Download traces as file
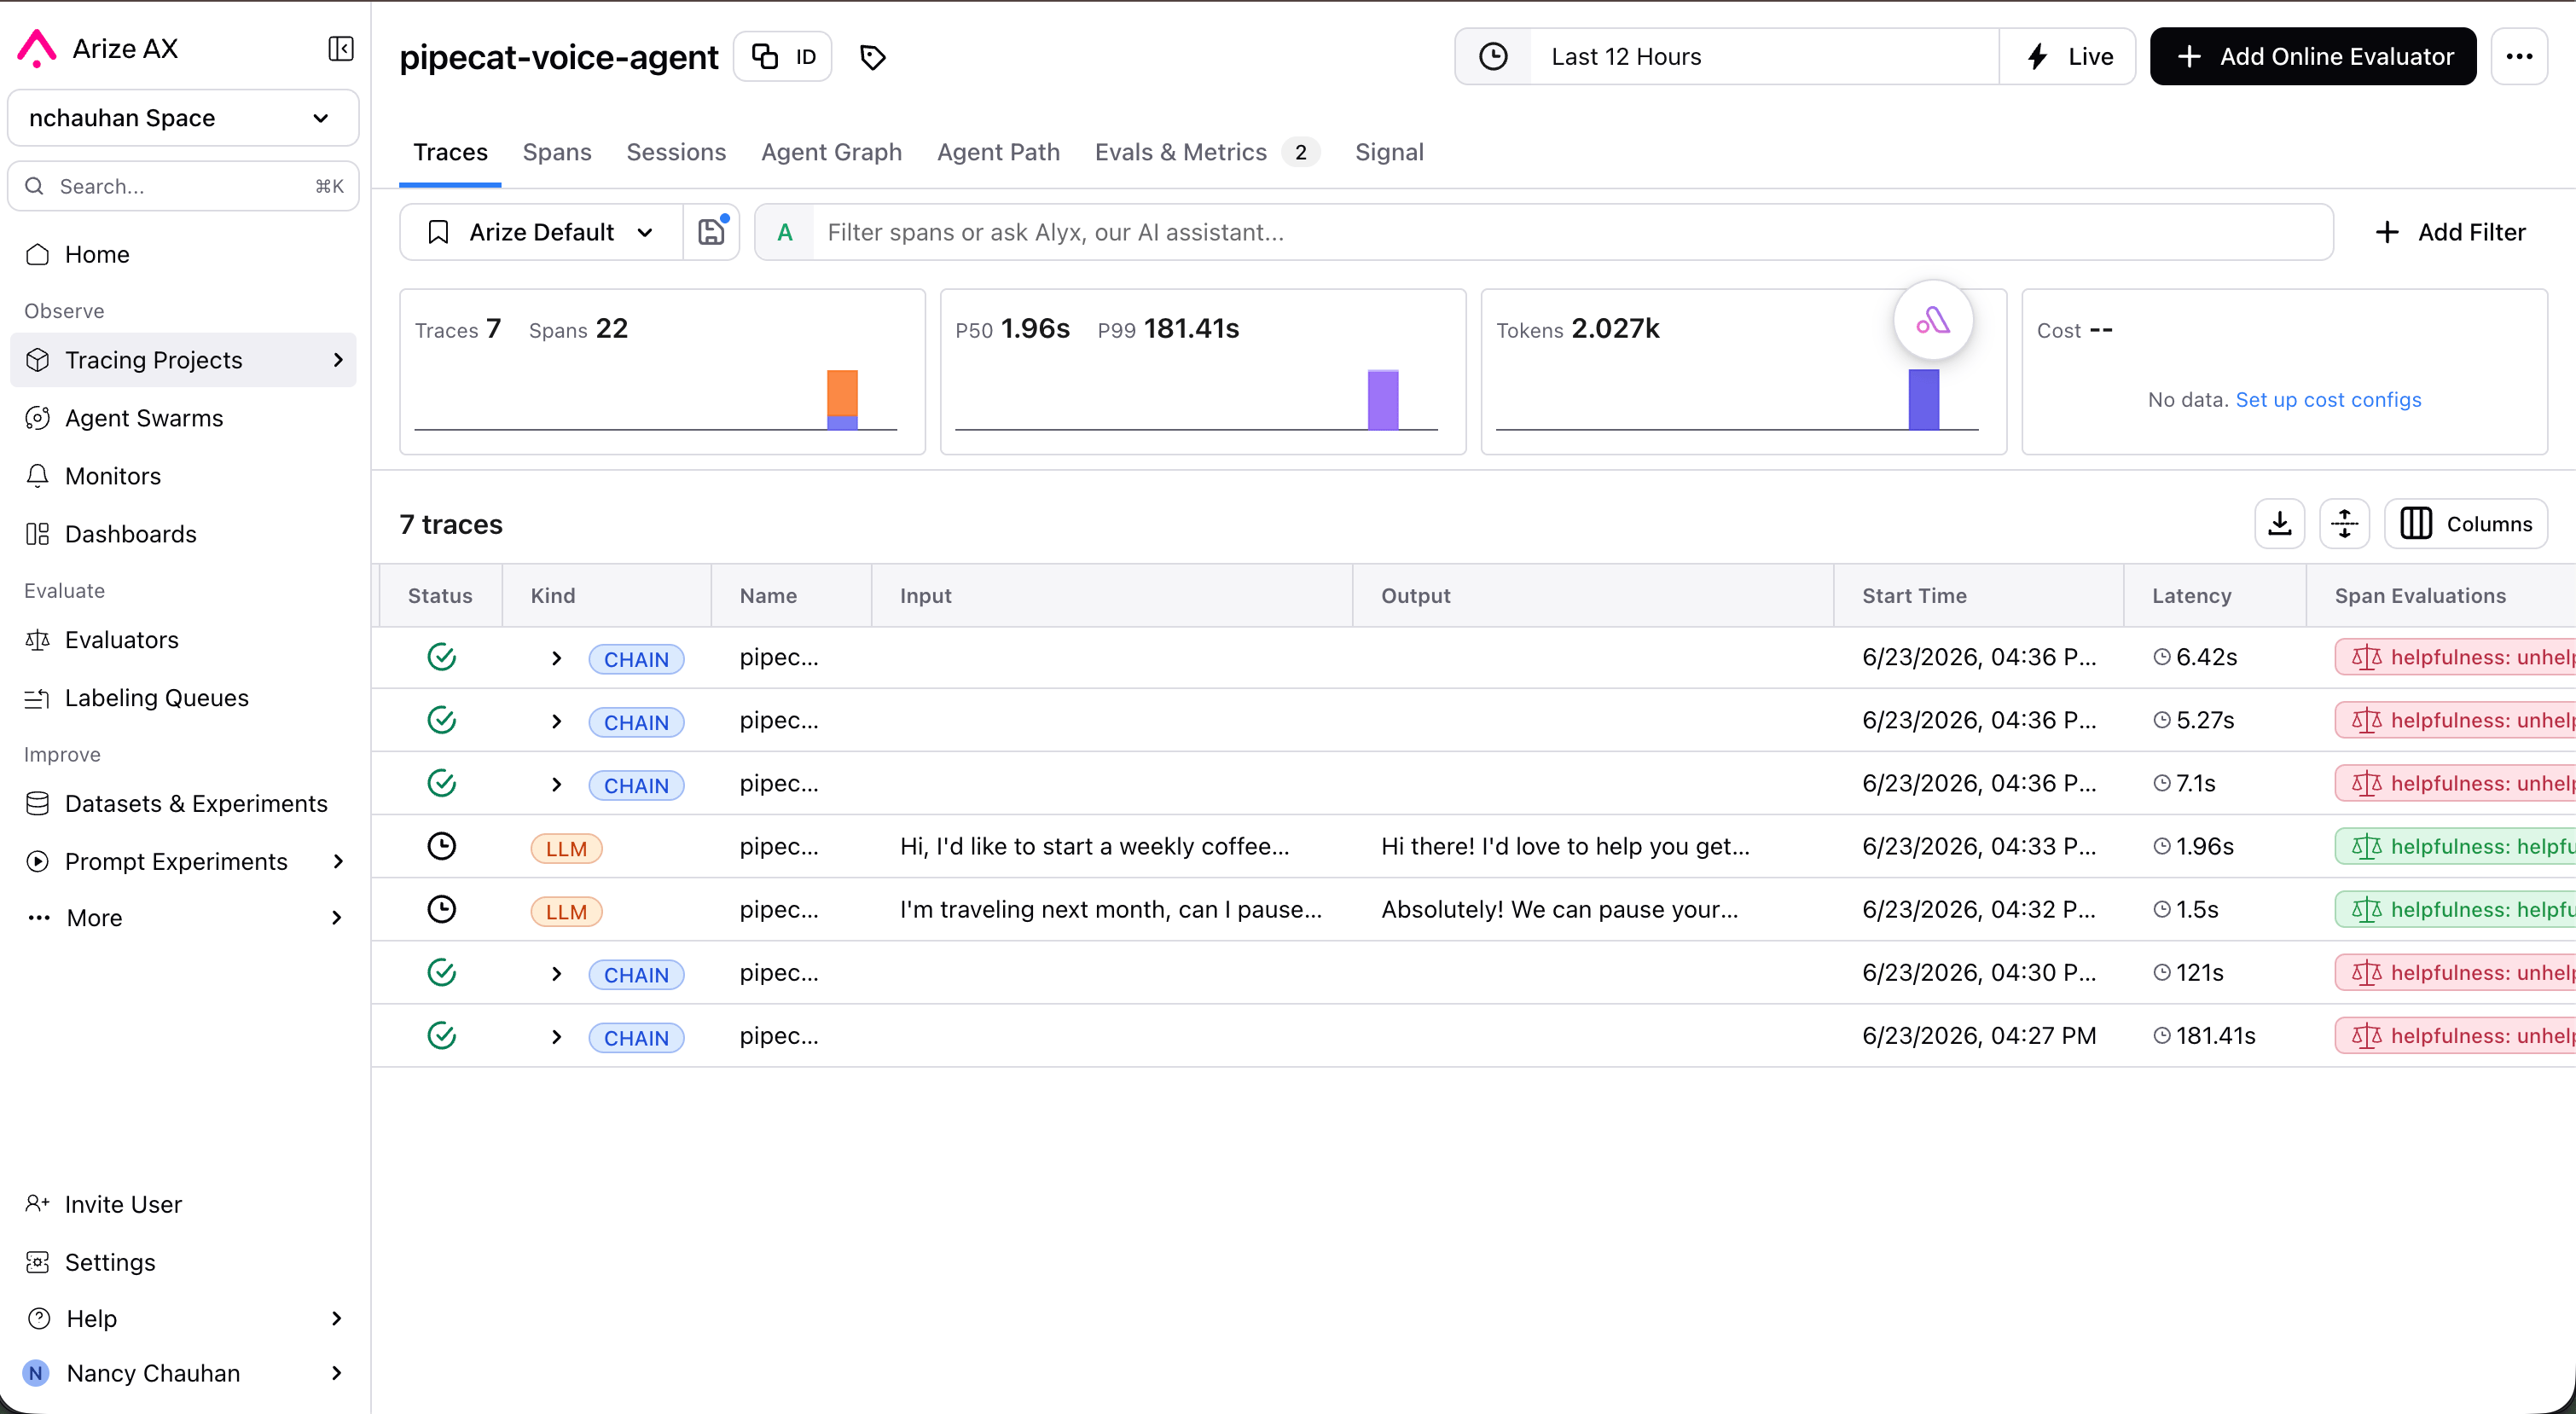 click(x=2280, y=523)
